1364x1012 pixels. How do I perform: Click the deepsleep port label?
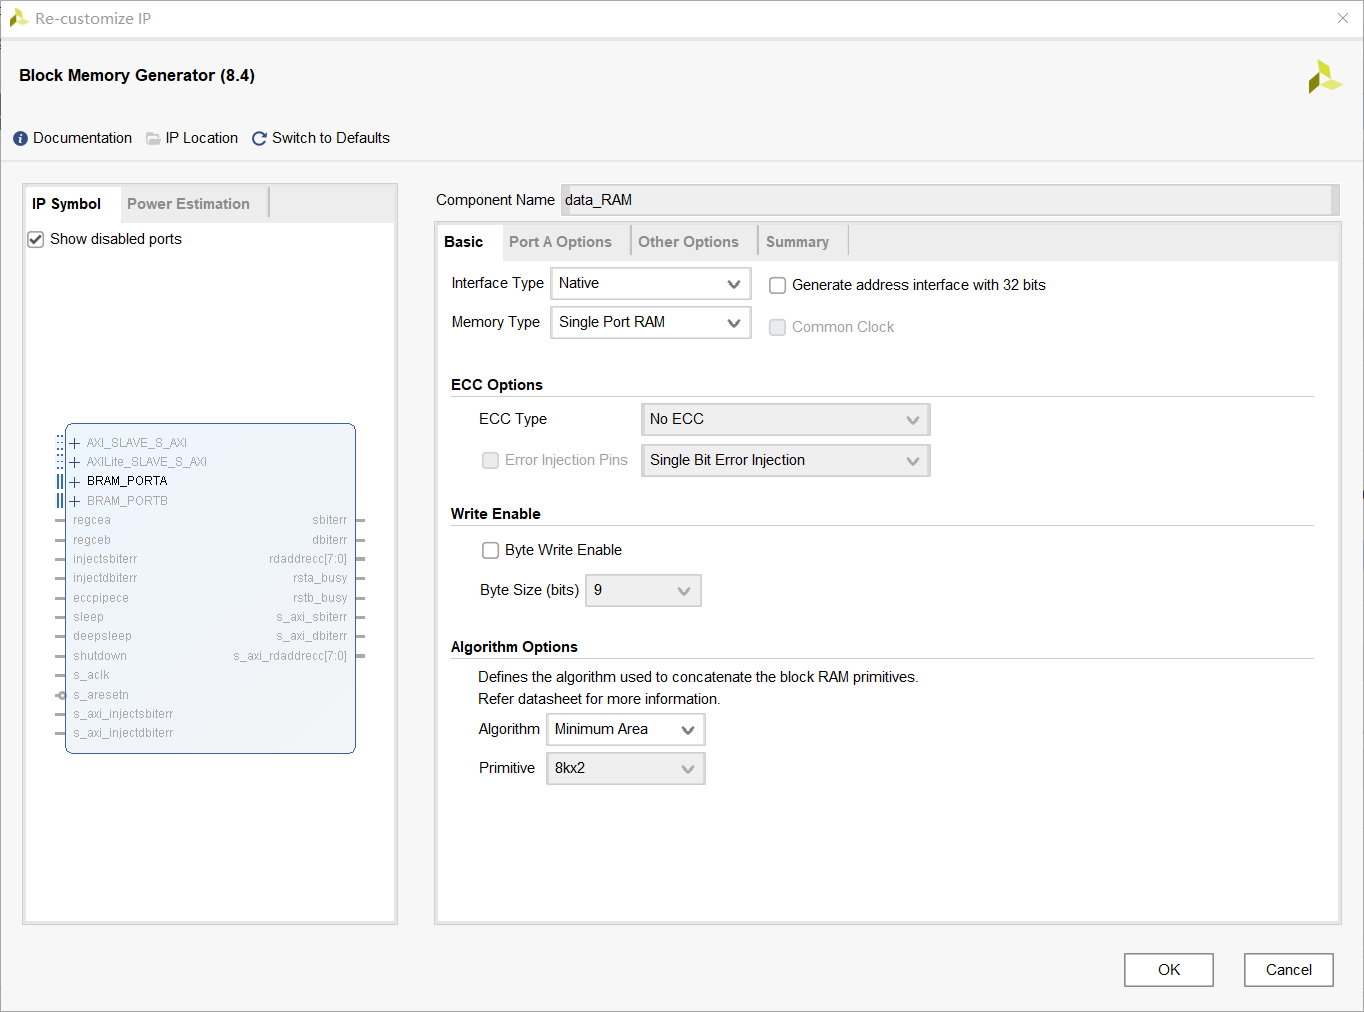tap(102, 636)
